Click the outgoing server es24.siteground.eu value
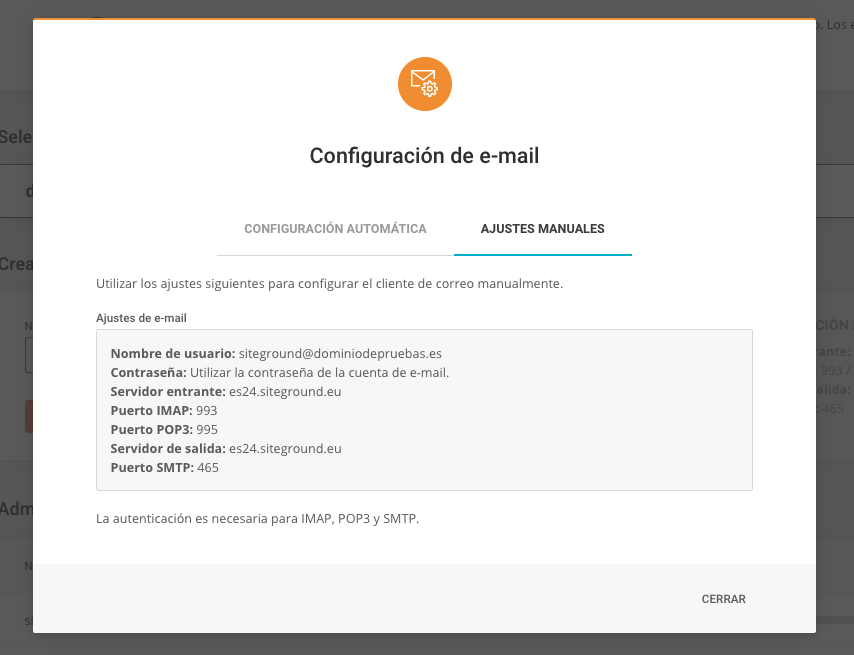The image size is (854, 655). pos(285,449)
